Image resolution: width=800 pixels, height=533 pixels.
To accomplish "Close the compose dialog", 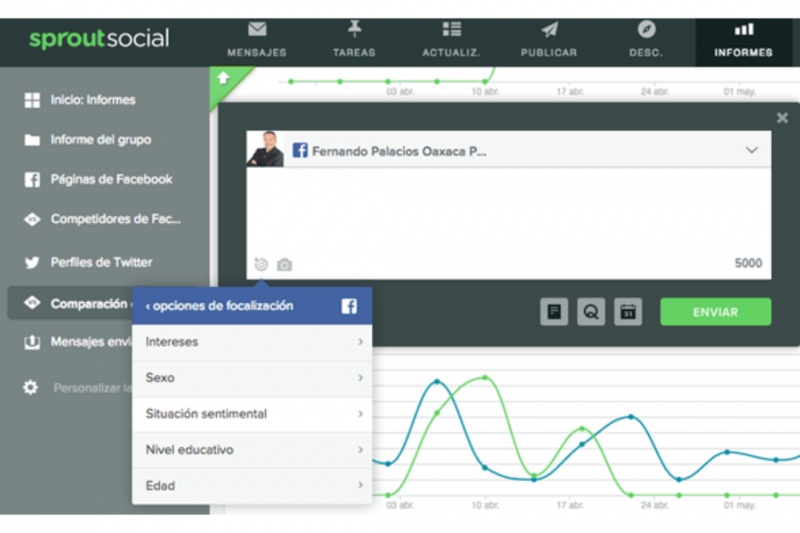I will (782, 118).
